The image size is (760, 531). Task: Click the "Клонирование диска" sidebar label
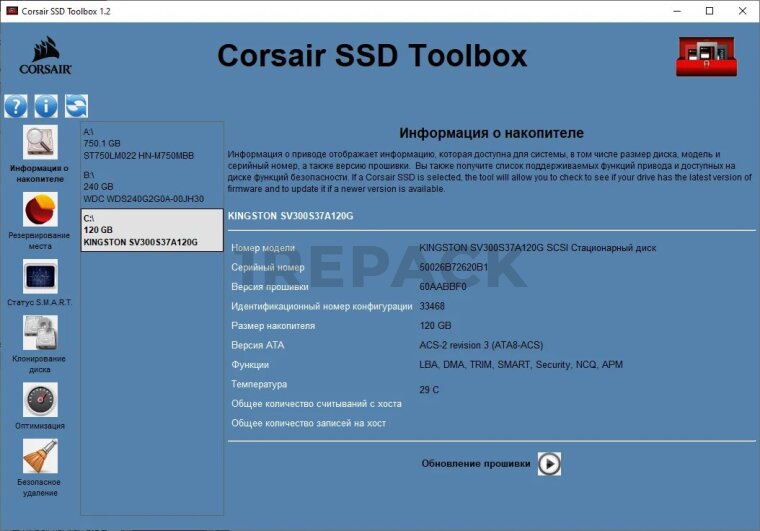pyautogui.click(x=40, y=364)
